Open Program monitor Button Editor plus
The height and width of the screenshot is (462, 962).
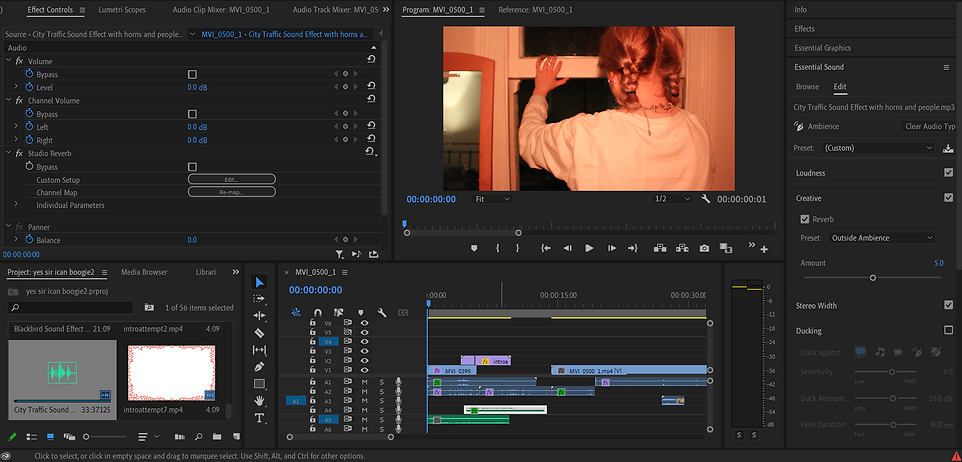pos(764,249)
